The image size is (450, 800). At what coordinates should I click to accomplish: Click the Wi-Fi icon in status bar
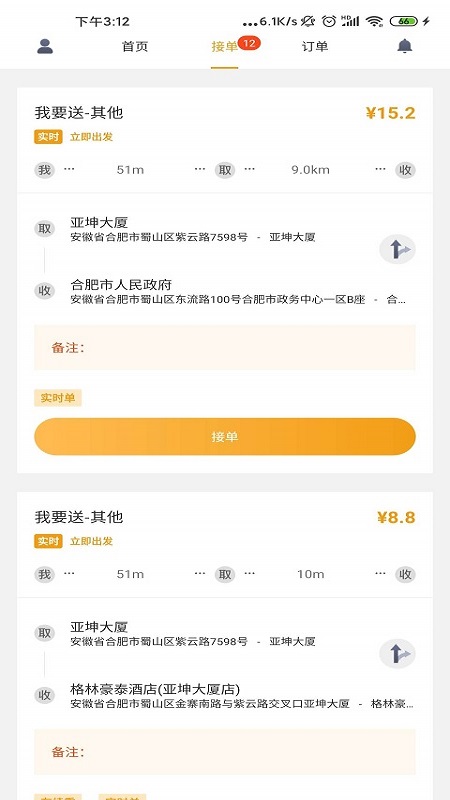(374, 21)
